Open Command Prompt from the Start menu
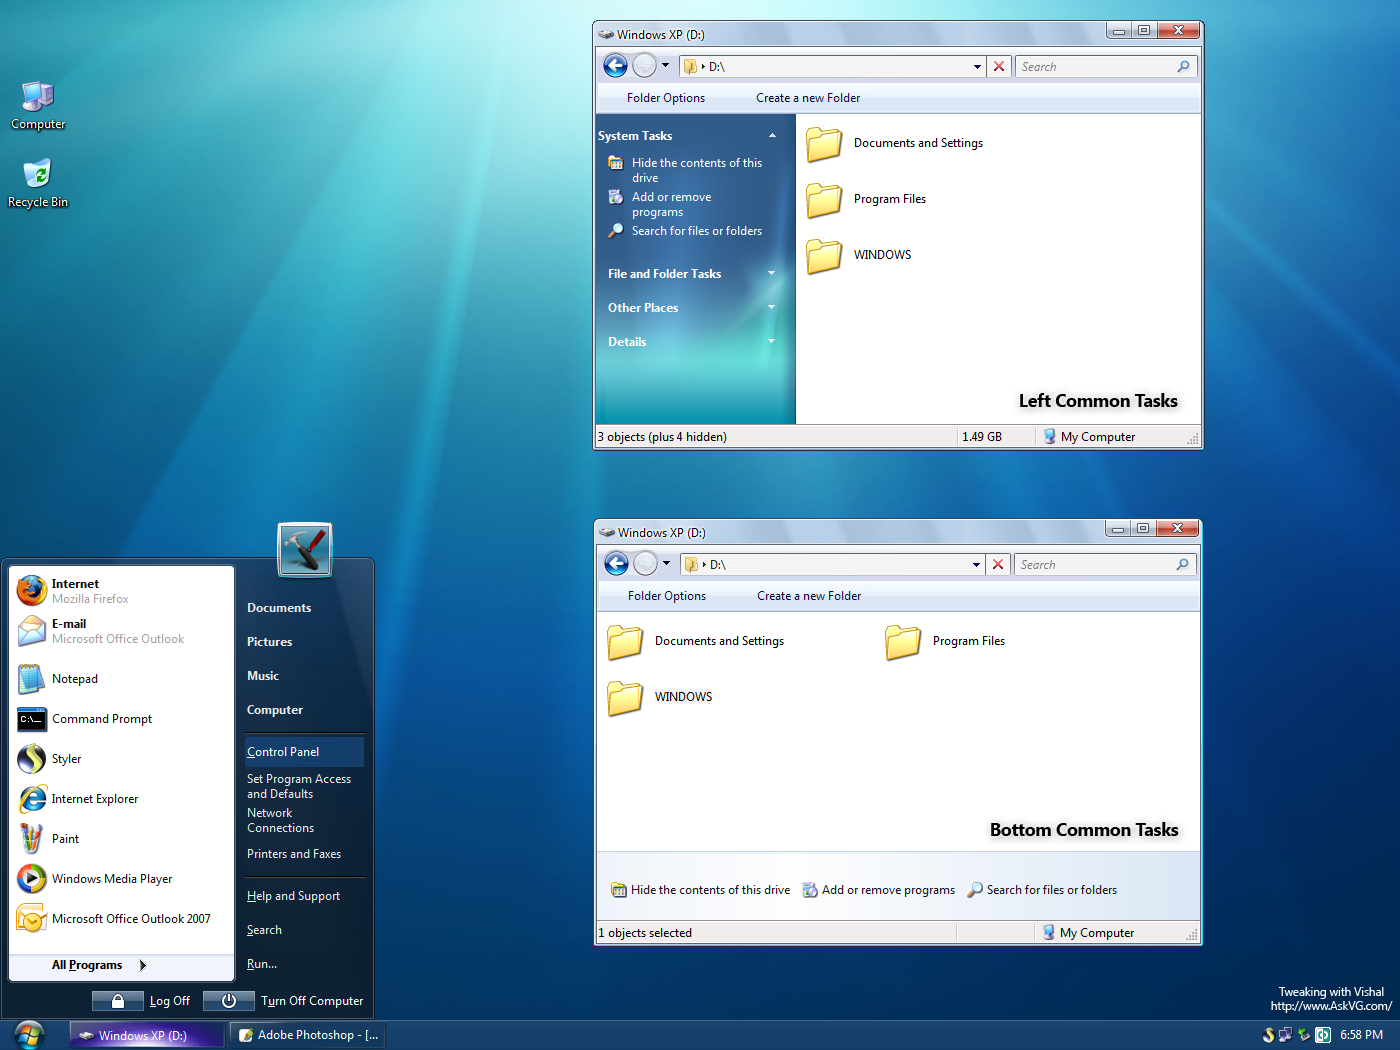Viewport: 1400px width, 1050px height. tap(103, 719)
